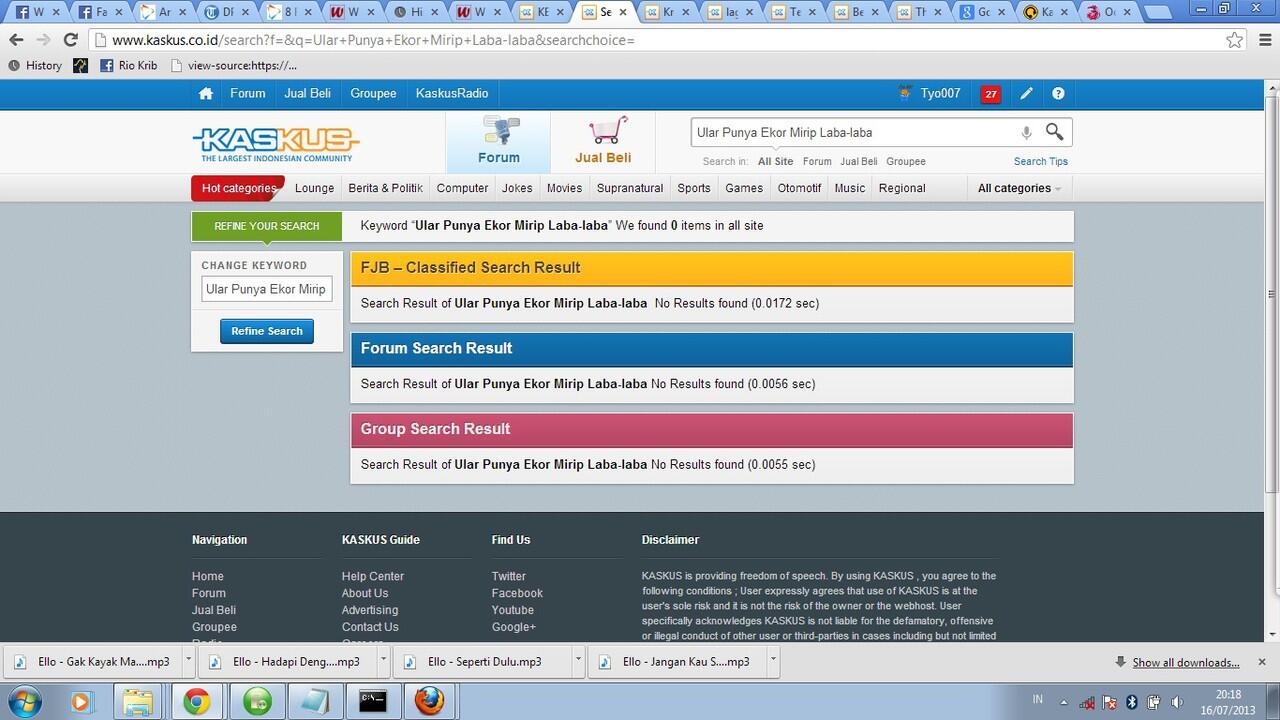Viewport: 1280px width, 720px height.
Task: Select Groupee search scope
Action: pyautogui.click(x=906, y=161)
